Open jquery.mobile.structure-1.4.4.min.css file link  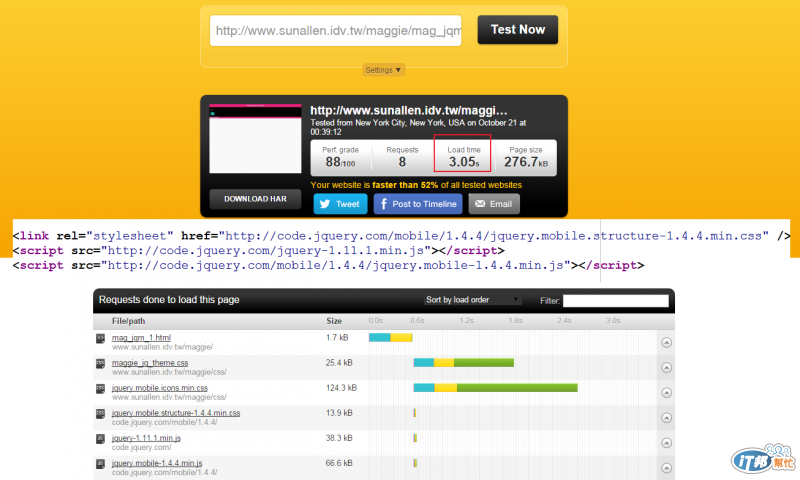pos(176,413)
